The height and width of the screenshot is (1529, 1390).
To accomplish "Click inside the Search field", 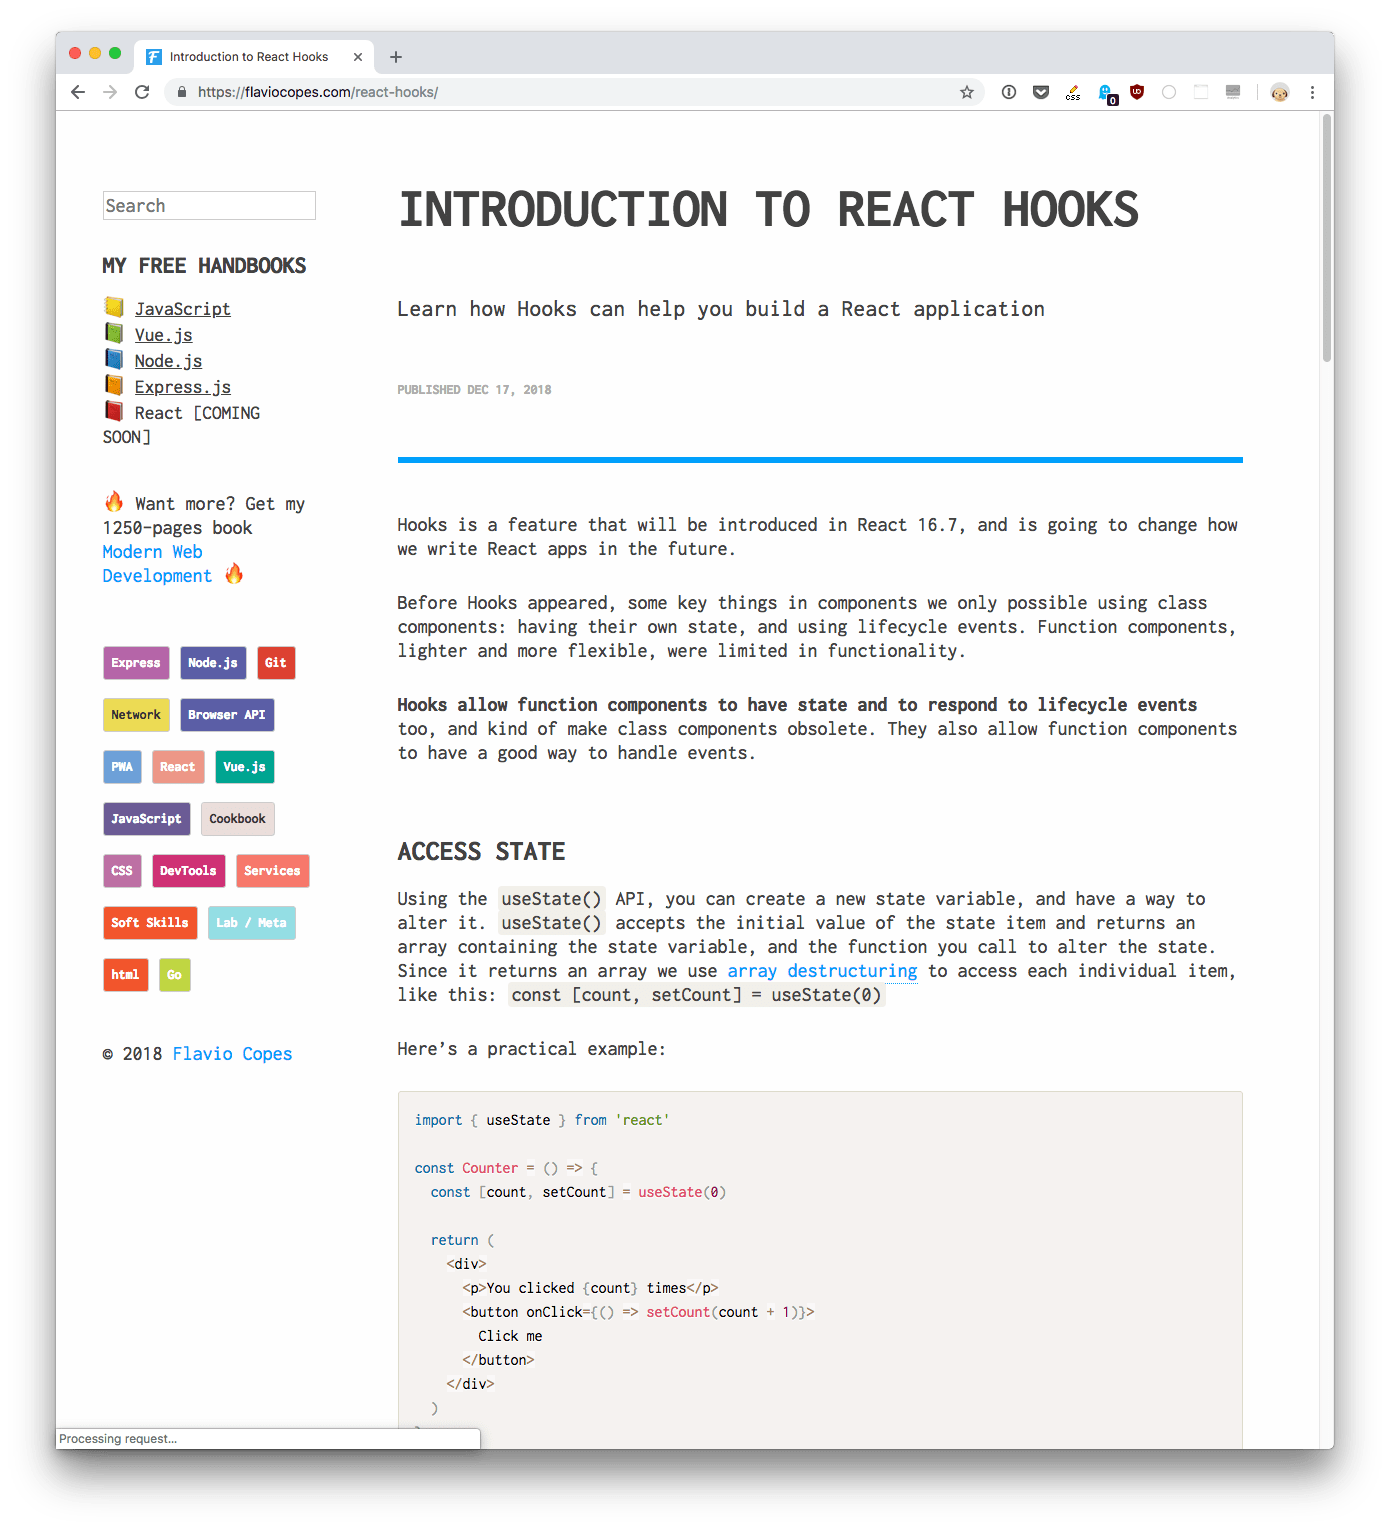I will 208,205.
